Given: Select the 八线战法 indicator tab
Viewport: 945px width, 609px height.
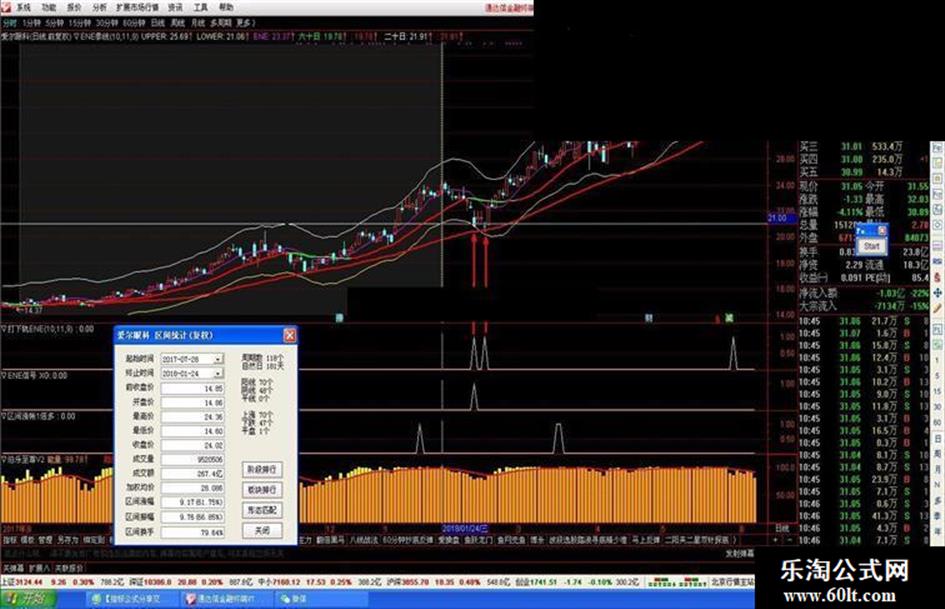Looking at the screenshot, I should [363, 540].
